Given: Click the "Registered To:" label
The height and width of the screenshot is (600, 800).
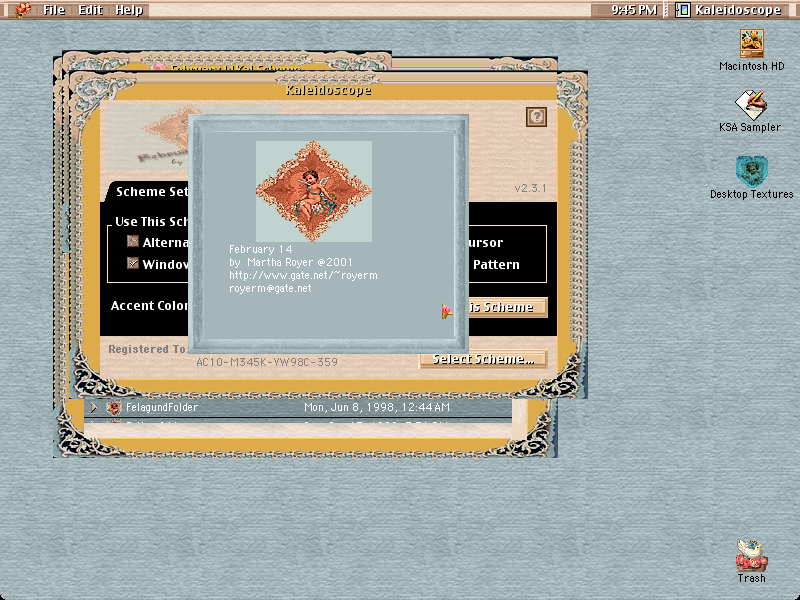Looking at the screenshot, I should [148, 349].
